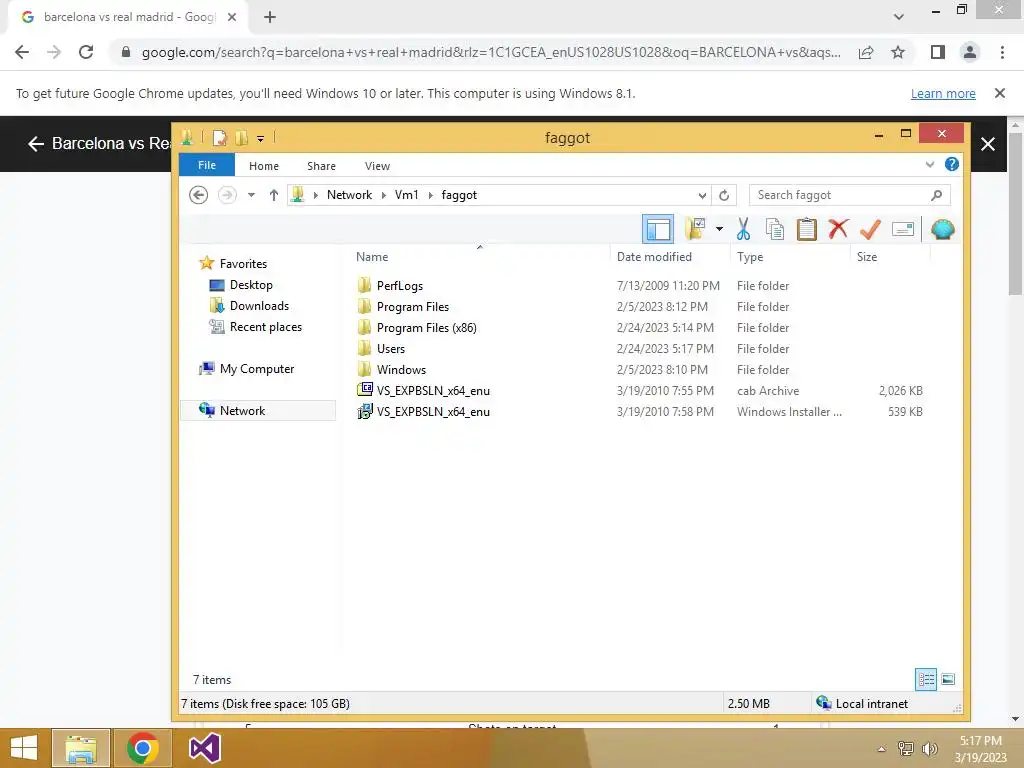Image resolution: width=1024 pixels, height=768 pixels.
Task: Expand the arrow after Network breadcrumb
Action: pos(384,195)
